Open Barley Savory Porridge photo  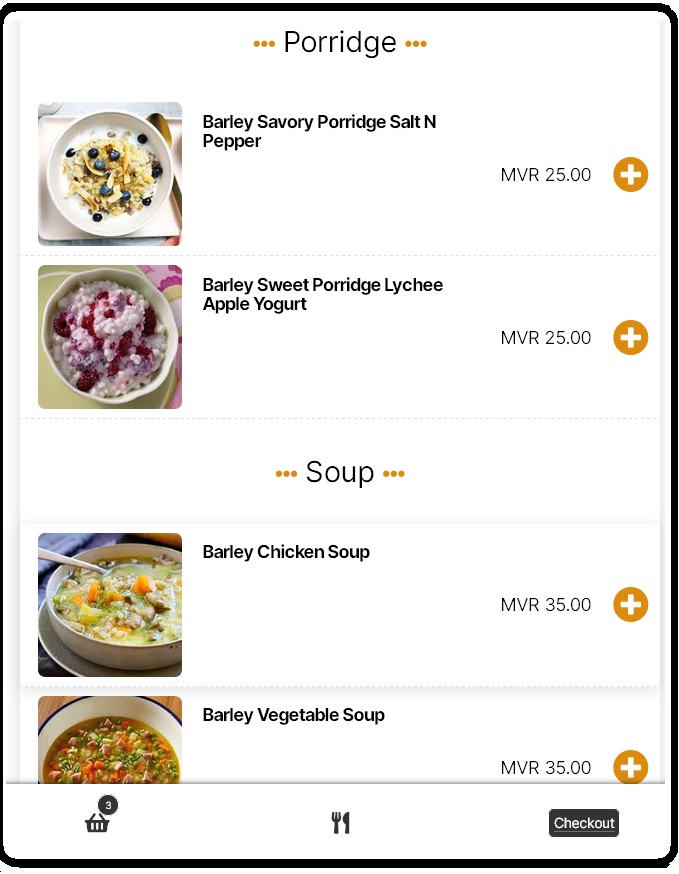[110, 174]
